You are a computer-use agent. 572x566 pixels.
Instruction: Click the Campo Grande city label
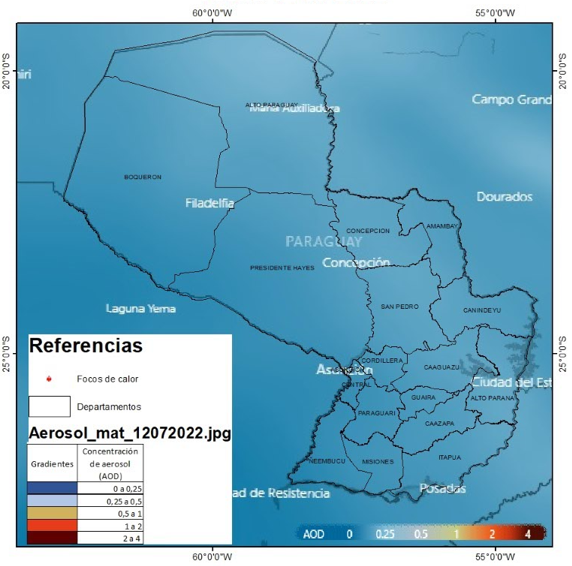(x=512, y=100)
